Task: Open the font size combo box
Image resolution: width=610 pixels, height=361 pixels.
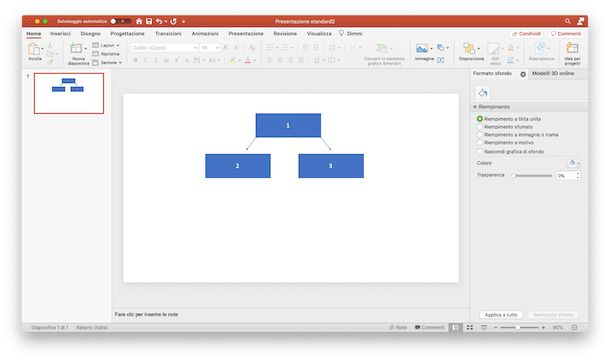Action: tap(210, 47)
